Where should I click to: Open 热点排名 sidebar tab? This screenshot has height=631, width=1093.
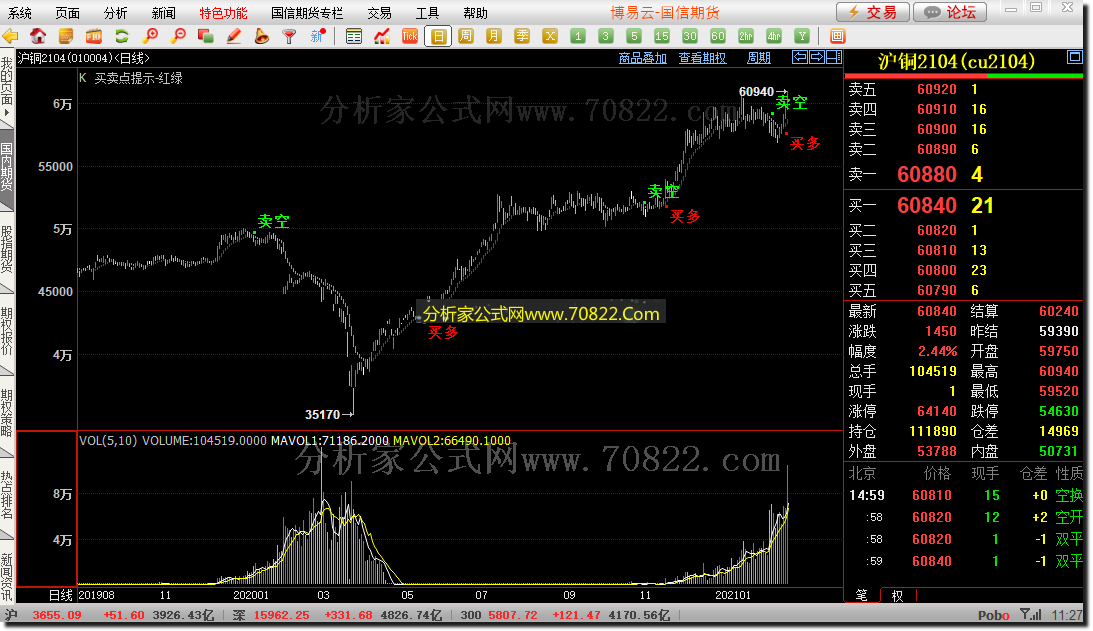click(x=7, y=496)
